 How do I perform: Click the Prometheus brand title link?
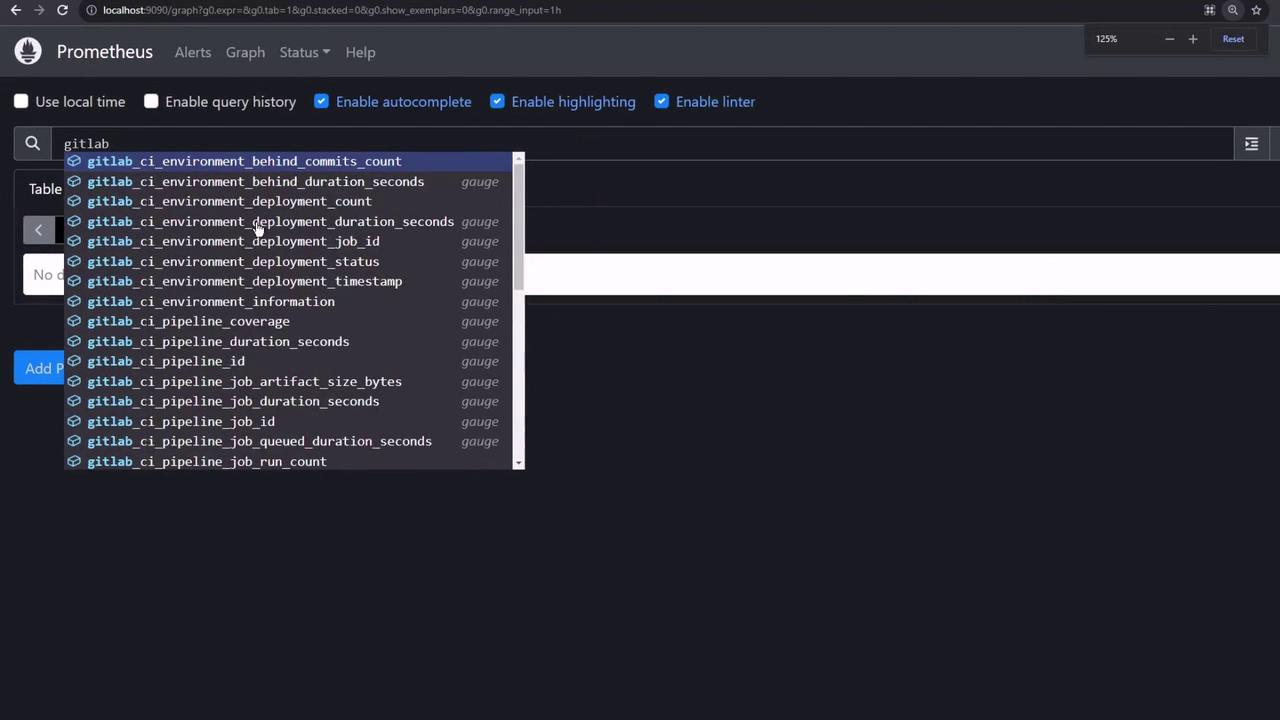105,52
